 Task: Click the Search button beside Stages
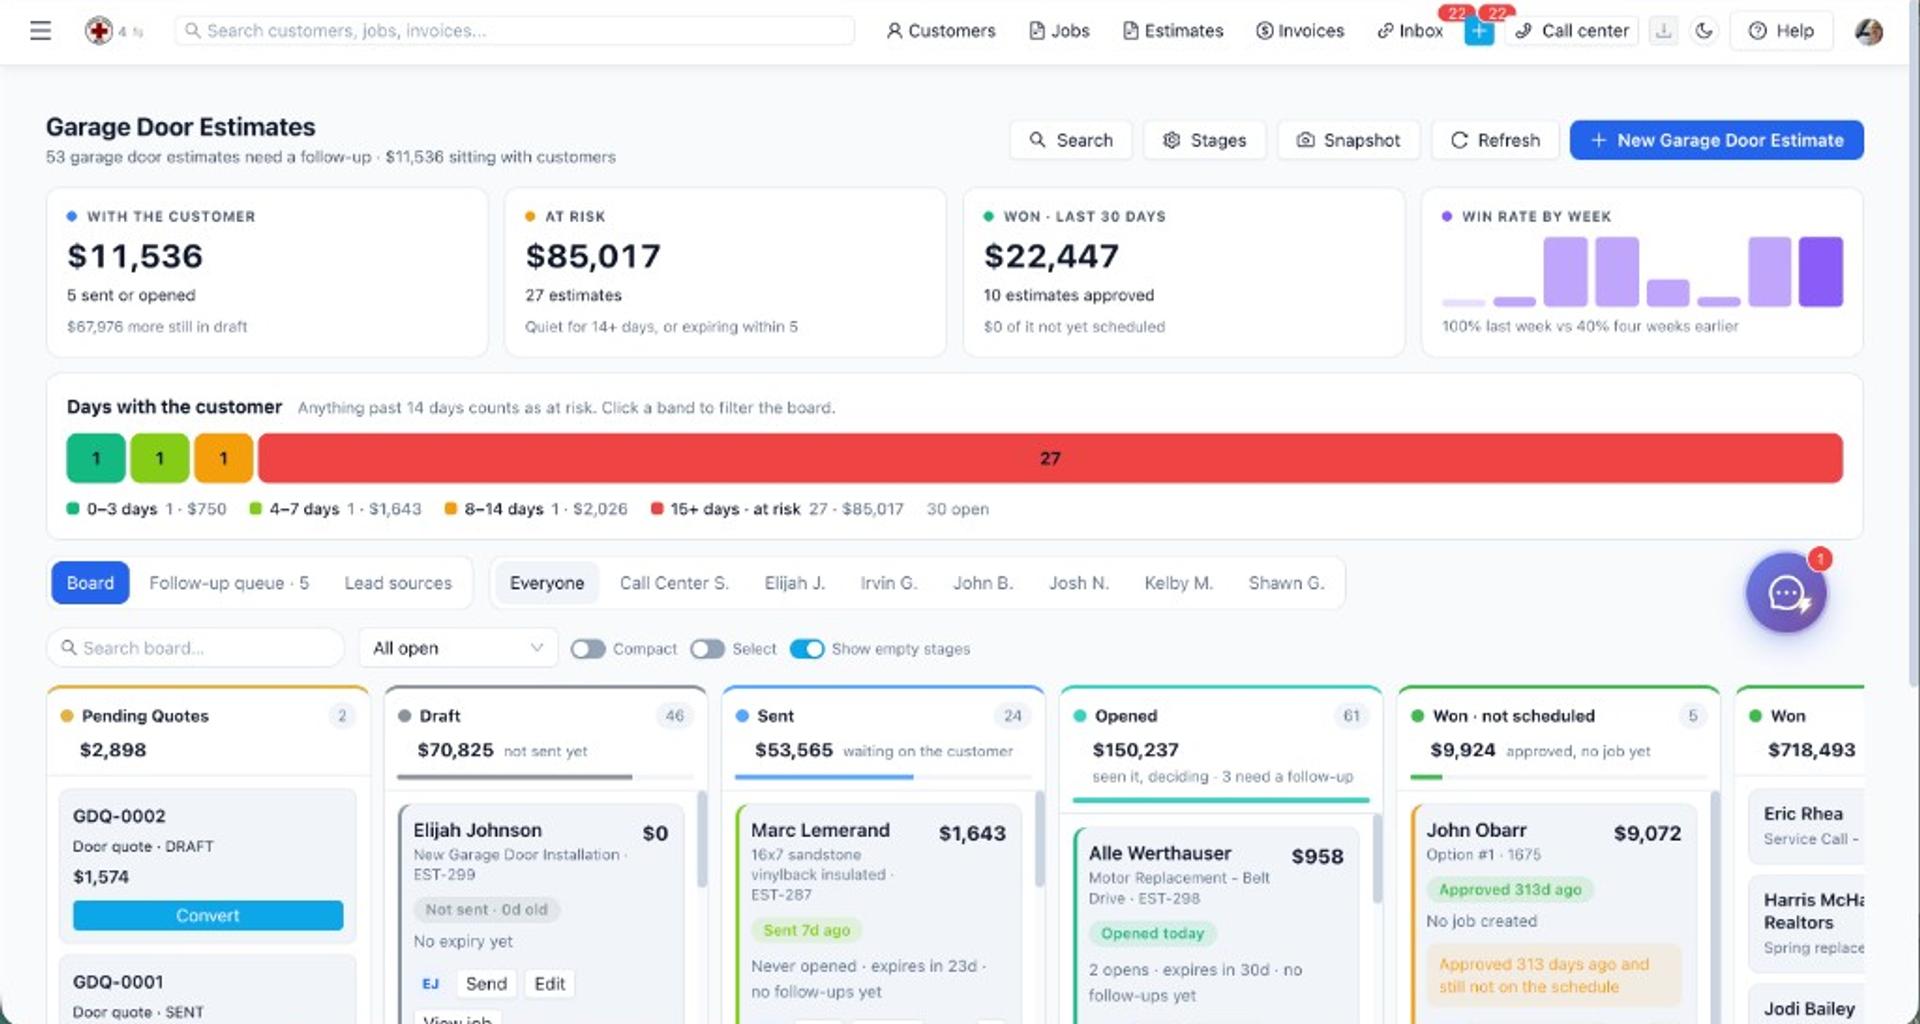tap(1071, 140)
